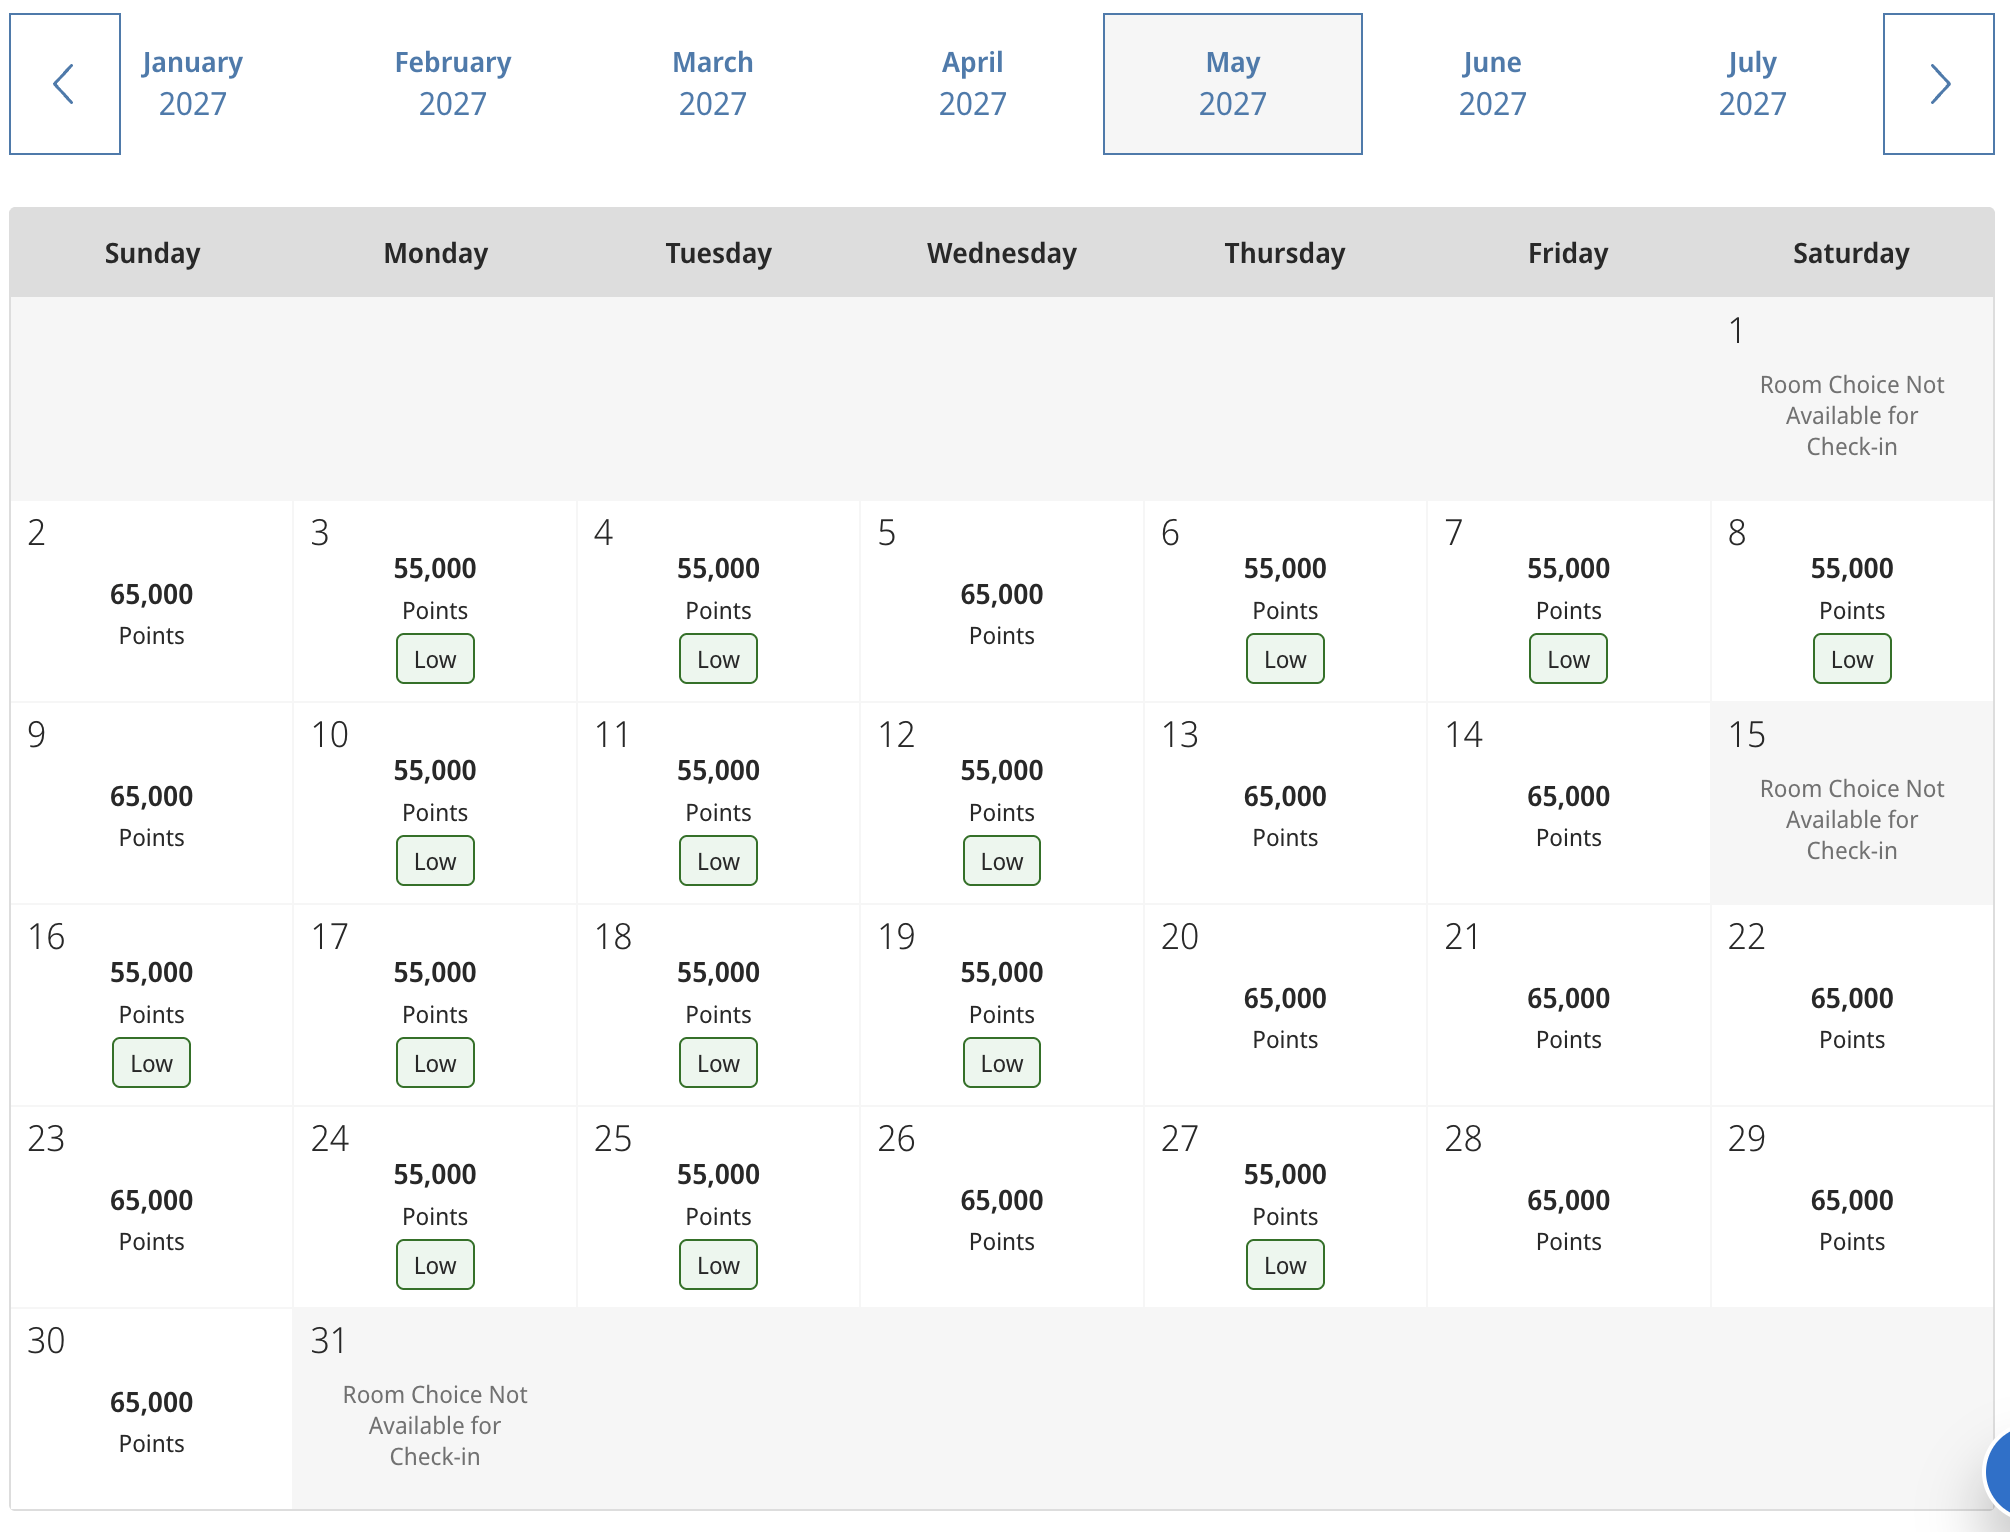Open the blue chat bubble at bottom right

click(x=1998, y=1474)
